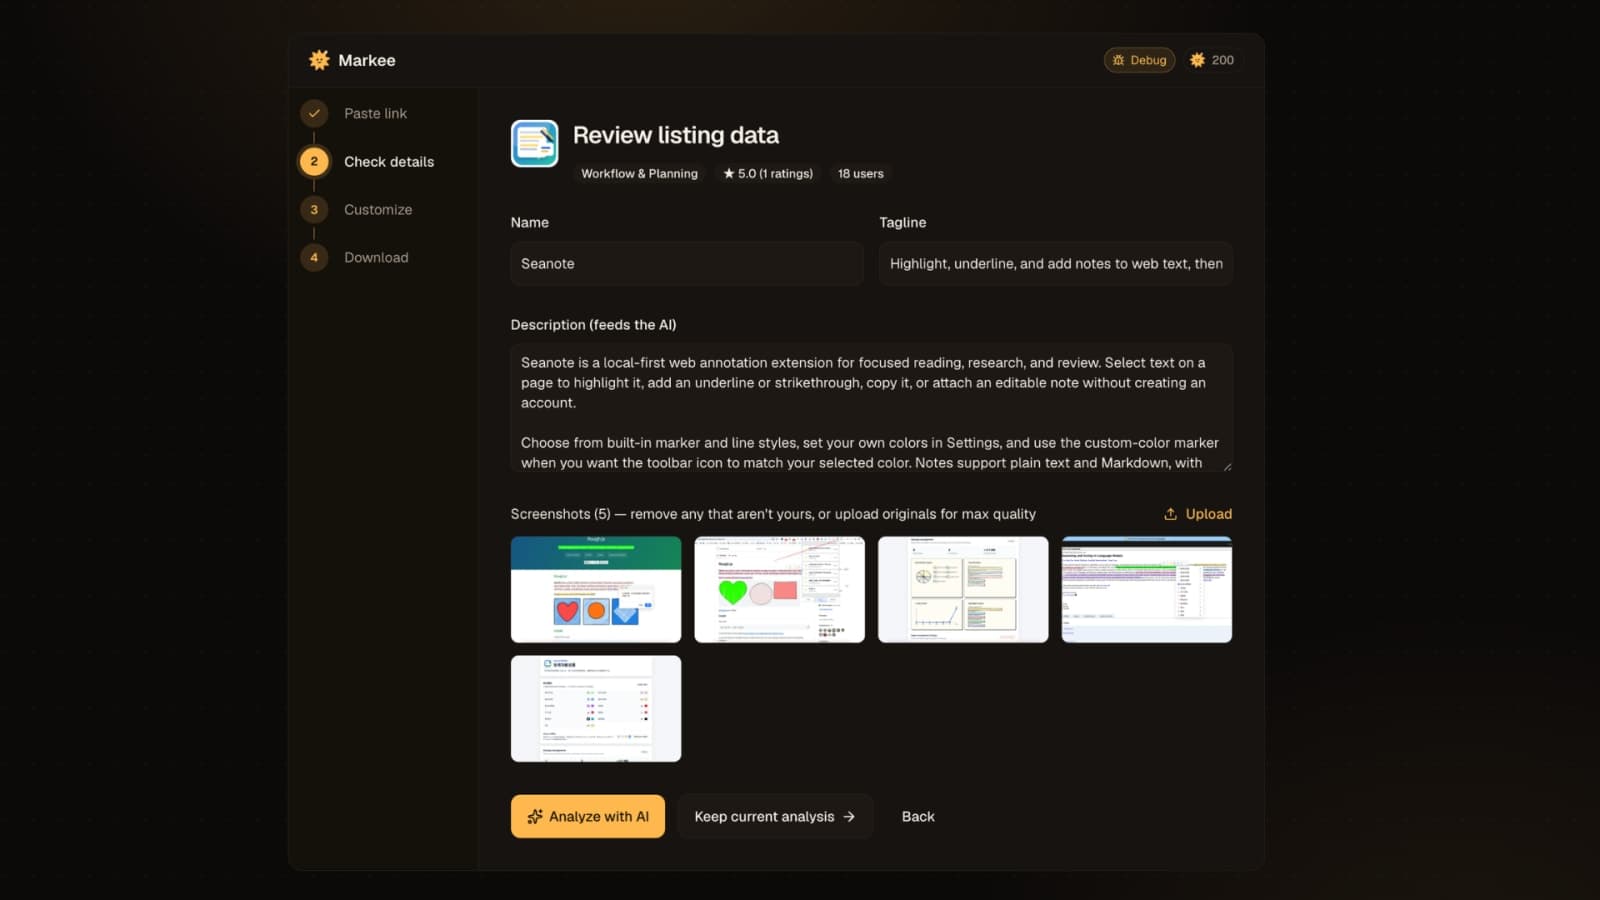This screenshot has width=1600, height=900.
Task: Click the Description (feeds the AI) label
Action: coord(593,325)
